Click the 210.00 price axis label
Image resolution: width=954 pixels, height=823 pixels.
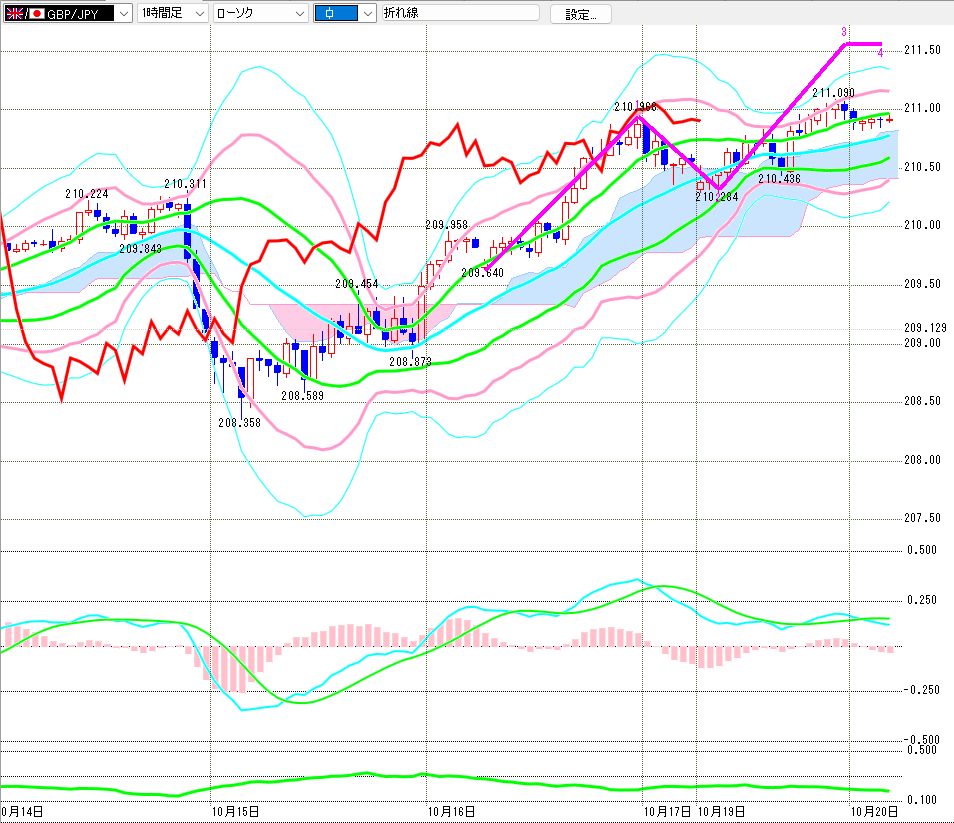click(x=922, y=226)
